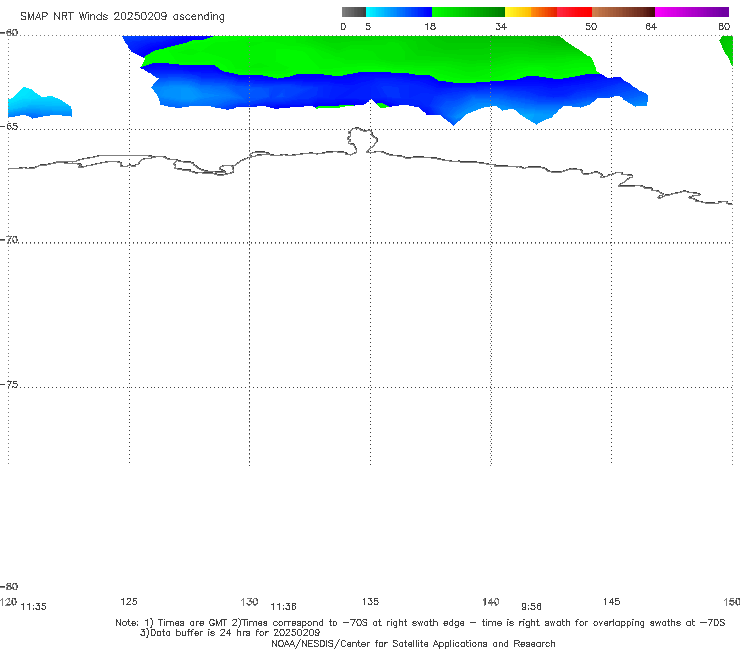
Task: Click the red segment of the color scale
Action: coord(574,12)
